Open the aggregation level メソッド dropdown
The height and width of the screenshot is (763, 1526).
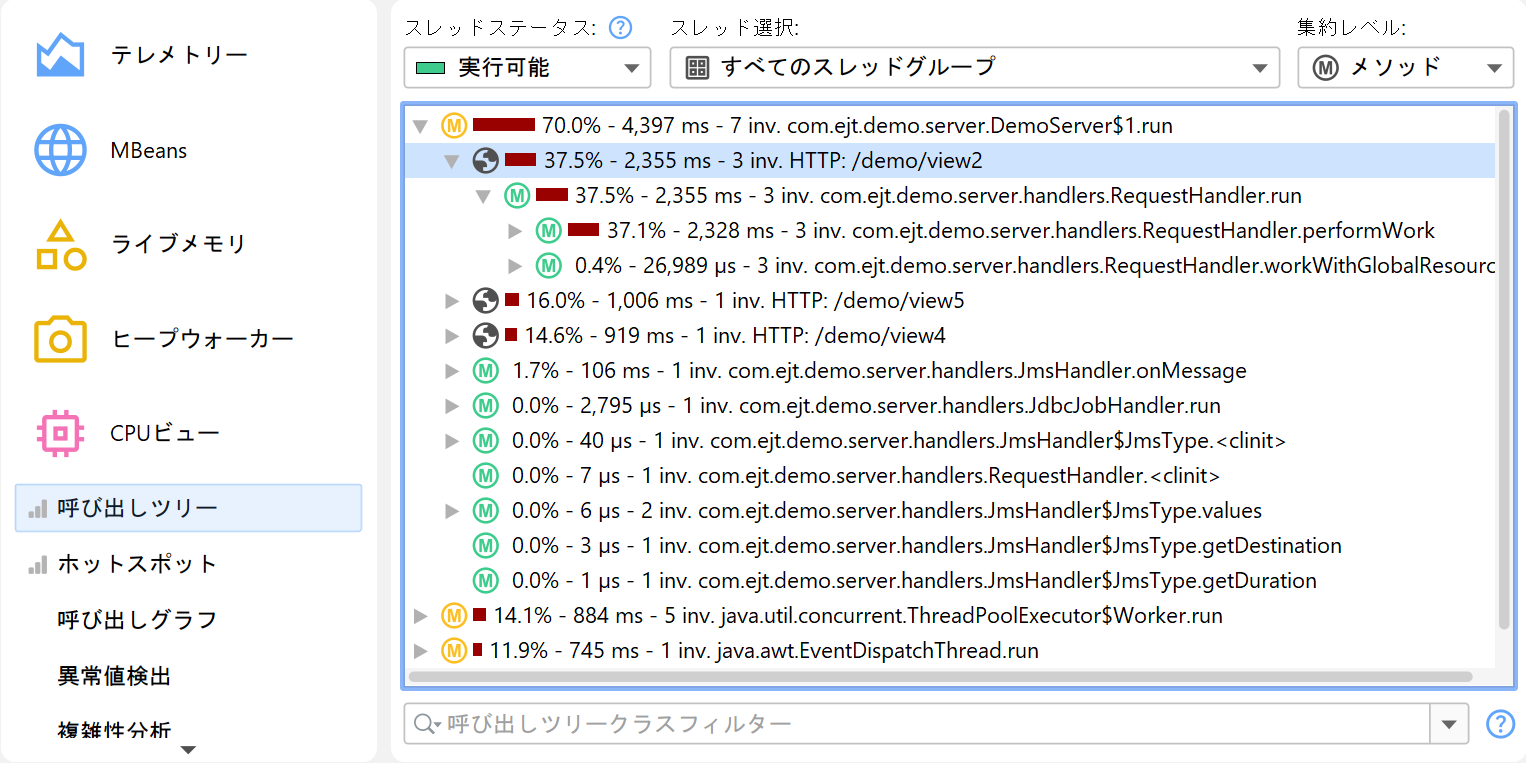tap(1405, 68)
